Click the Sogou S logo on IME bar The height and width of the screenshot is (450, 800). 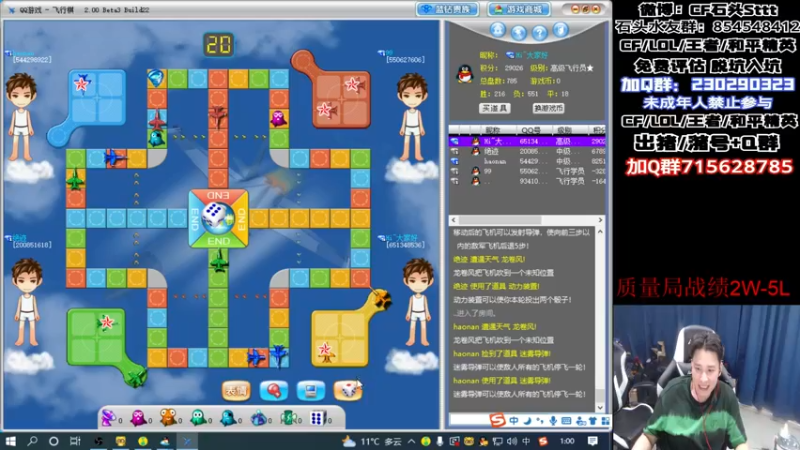pos(497,420)
